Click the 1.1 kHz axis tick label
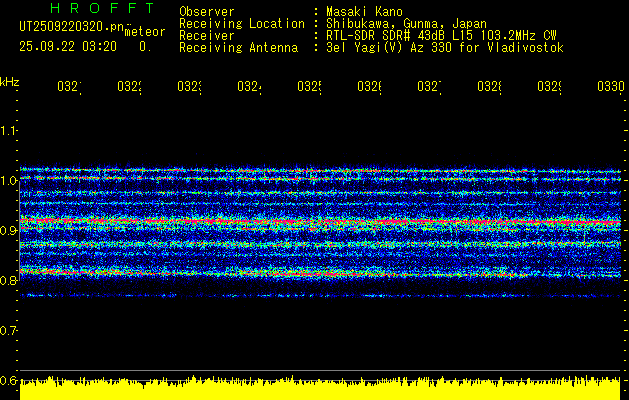The image size is (629, 400). pos(8,130)
